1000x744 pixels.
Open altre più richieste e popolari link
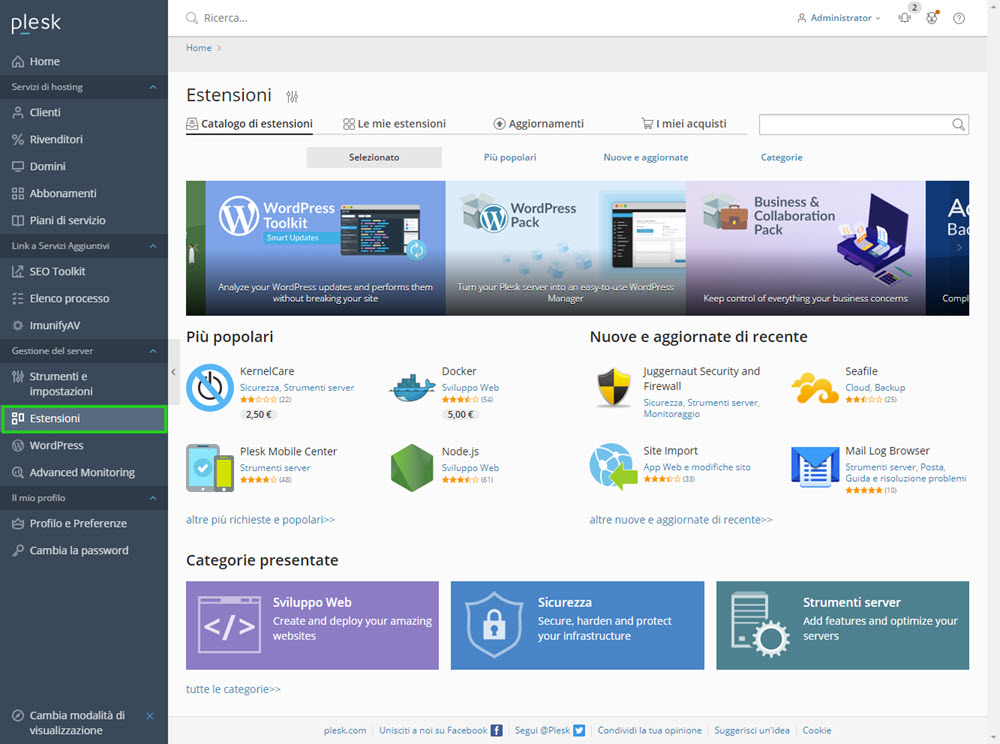(260, 520)
